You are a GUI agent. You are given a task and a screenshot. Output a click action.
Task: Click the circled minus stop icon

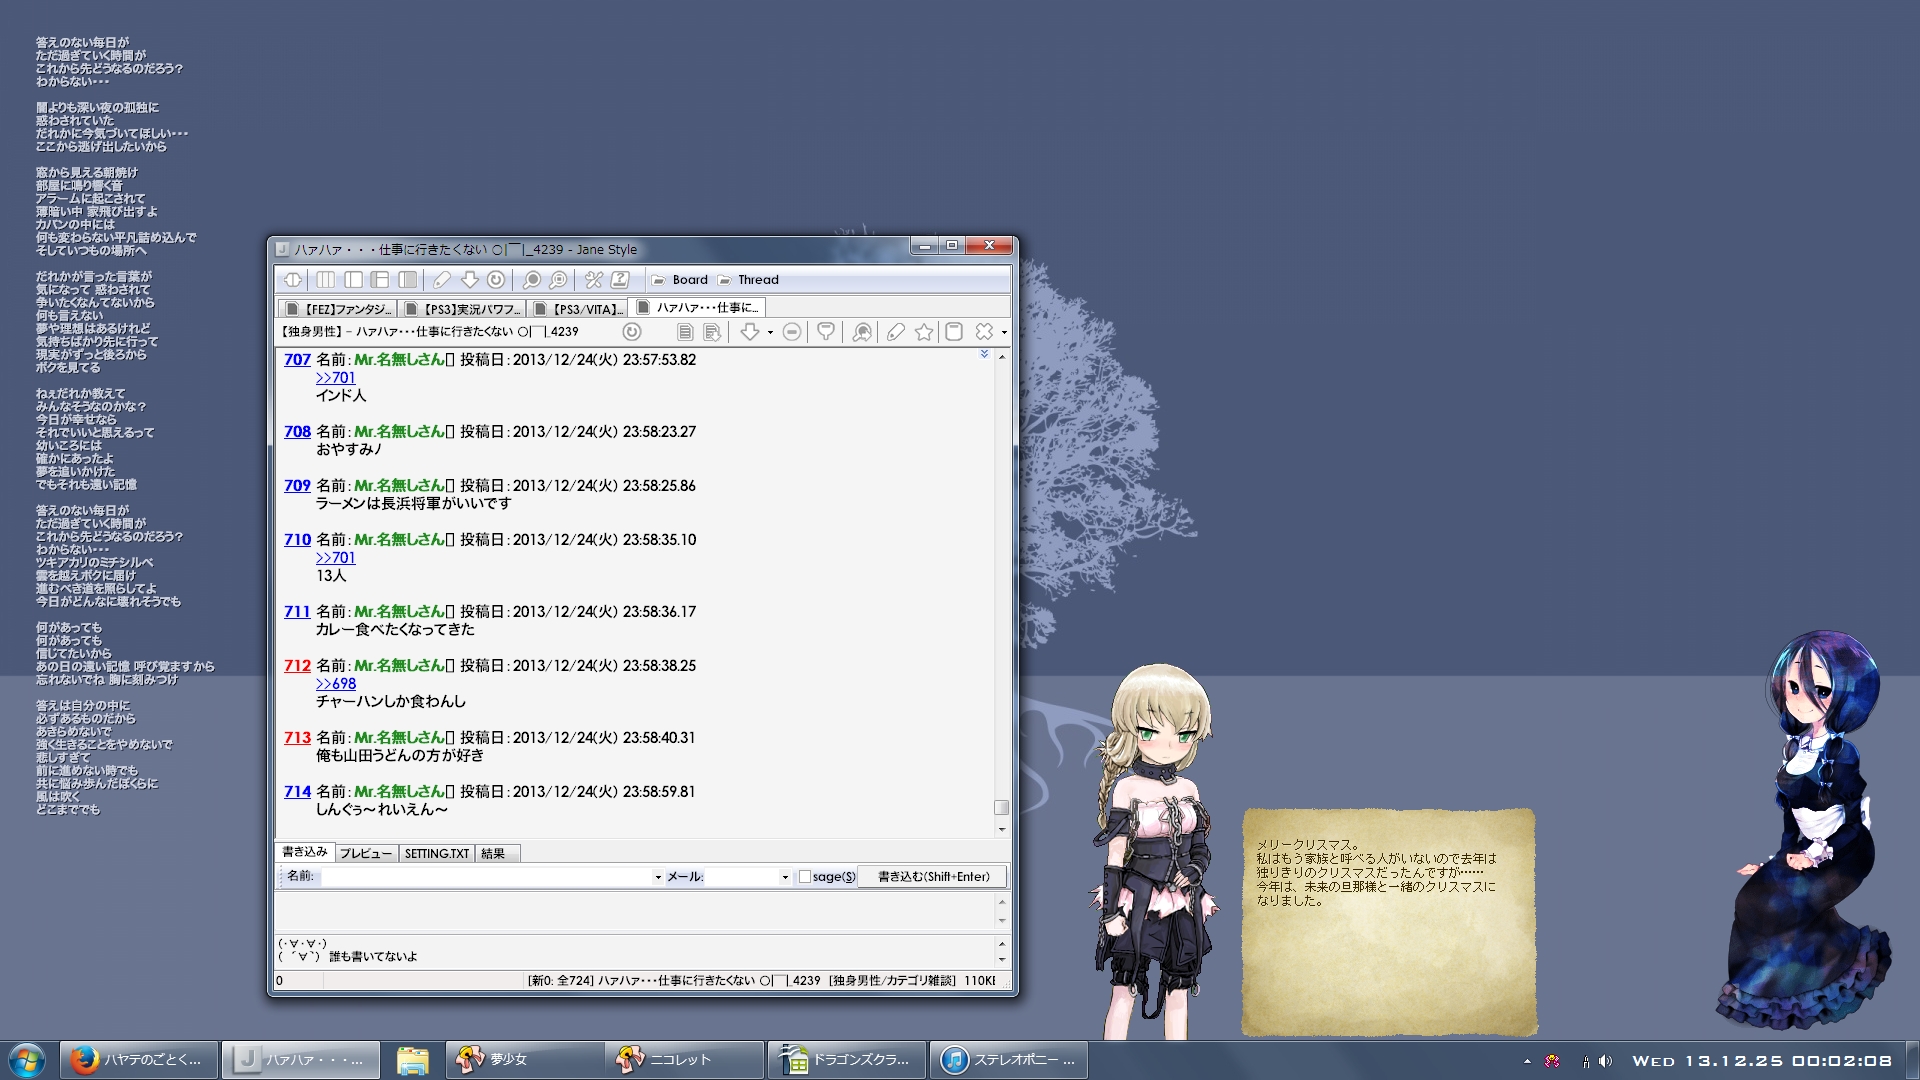[x=791, y=332]
